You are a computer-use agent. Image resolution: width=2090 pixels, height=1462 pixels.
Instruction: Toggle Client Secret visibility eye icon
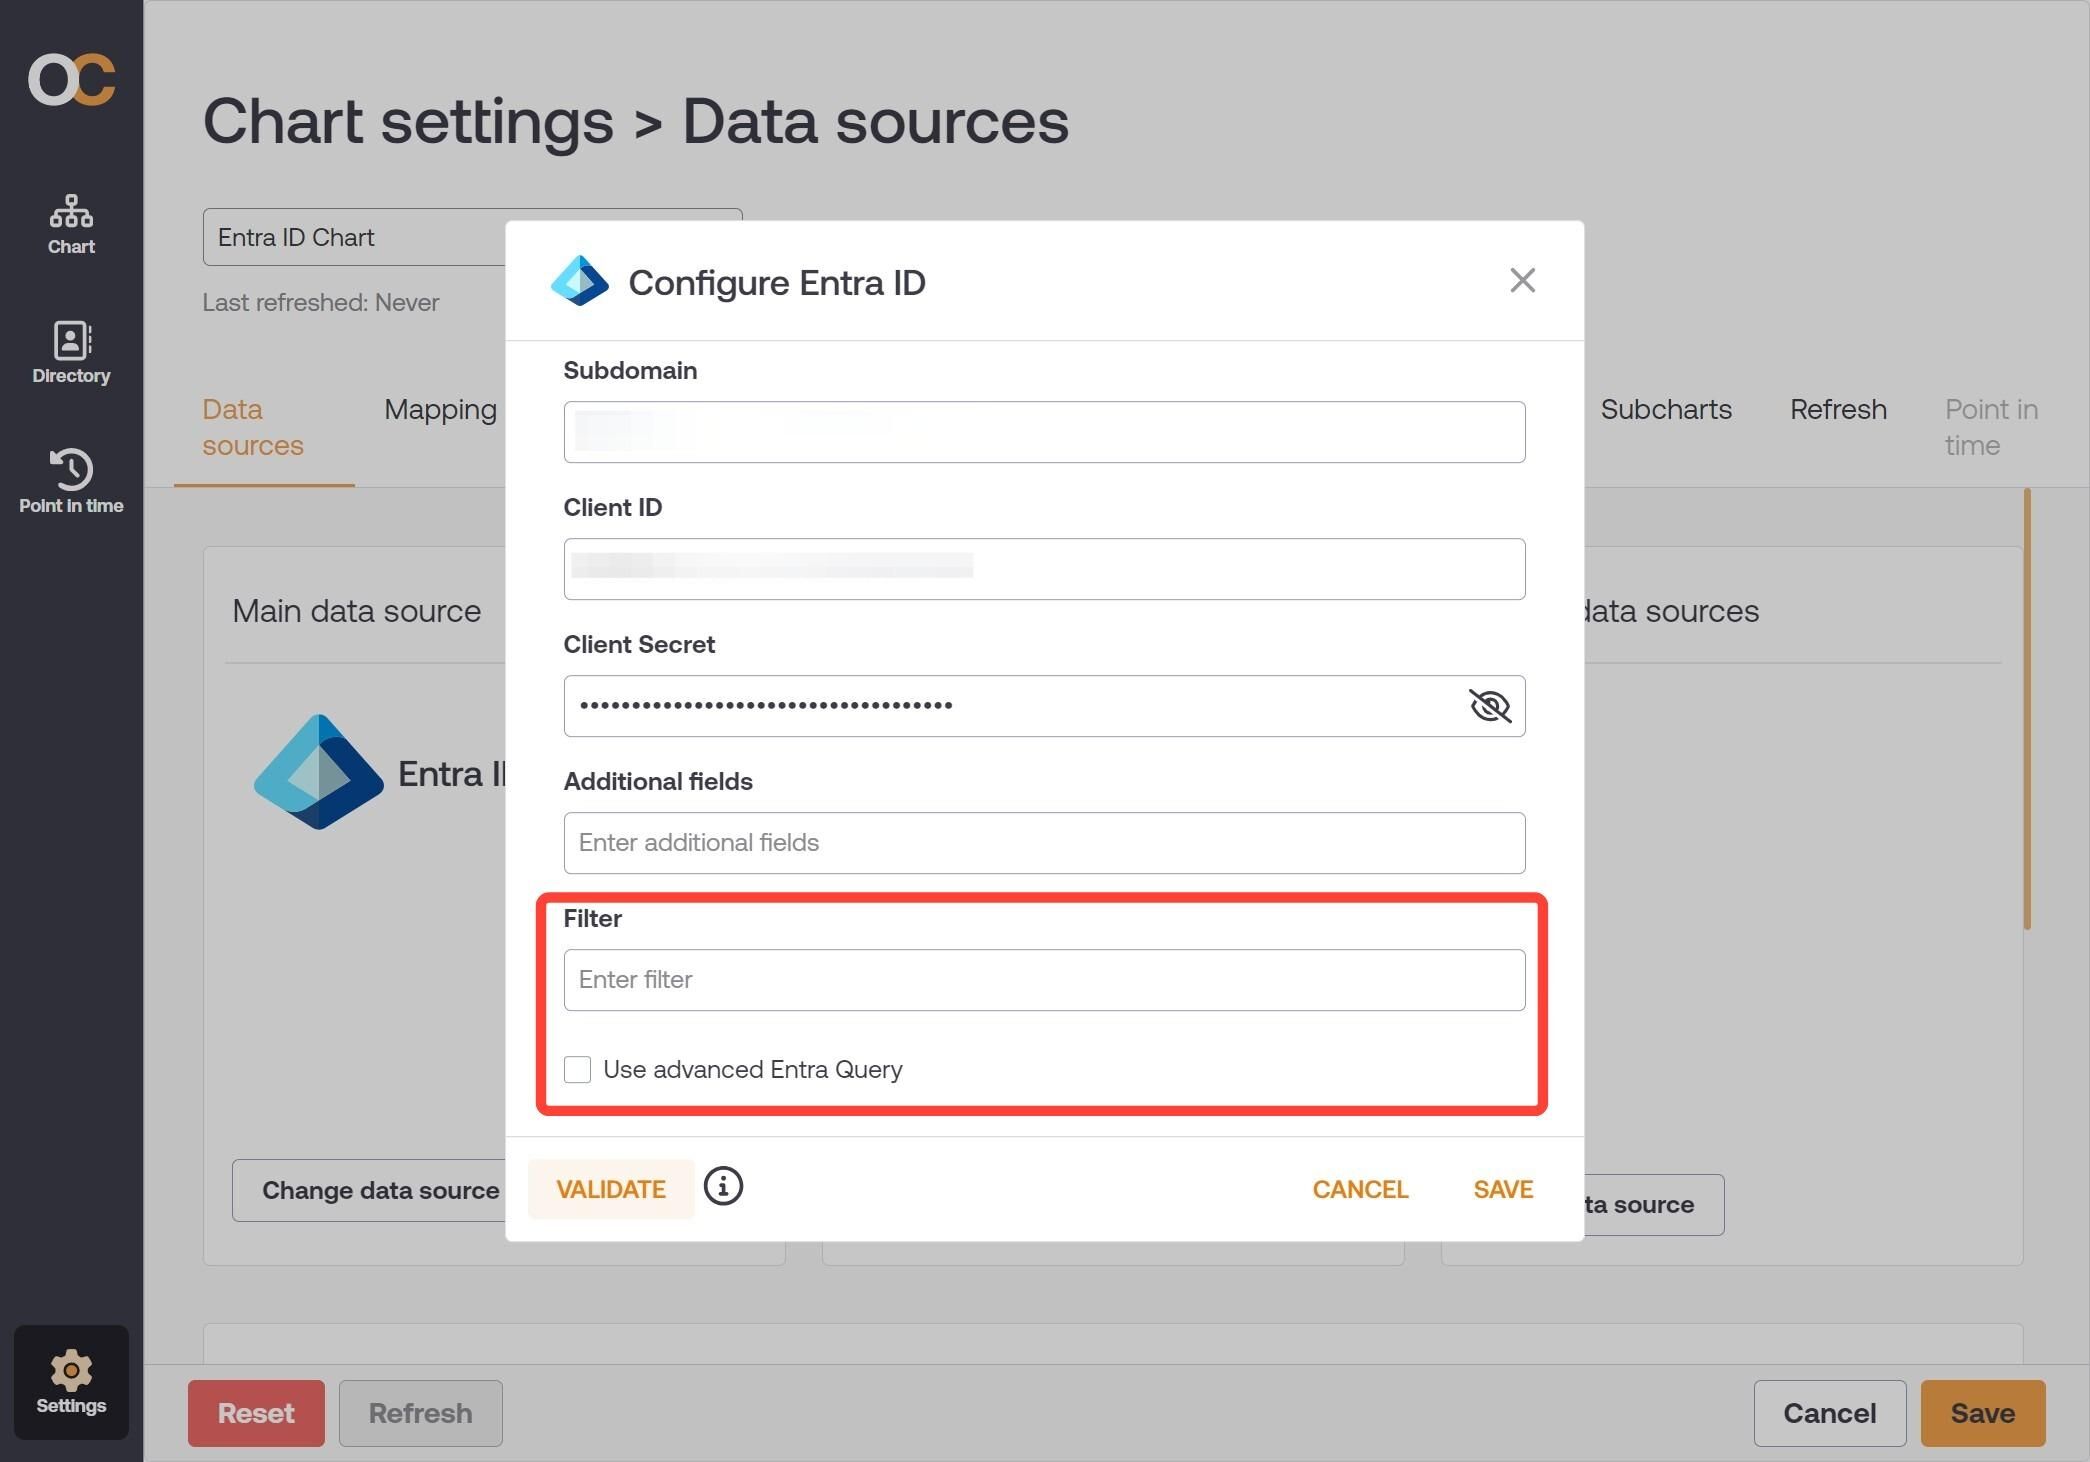1489,706
